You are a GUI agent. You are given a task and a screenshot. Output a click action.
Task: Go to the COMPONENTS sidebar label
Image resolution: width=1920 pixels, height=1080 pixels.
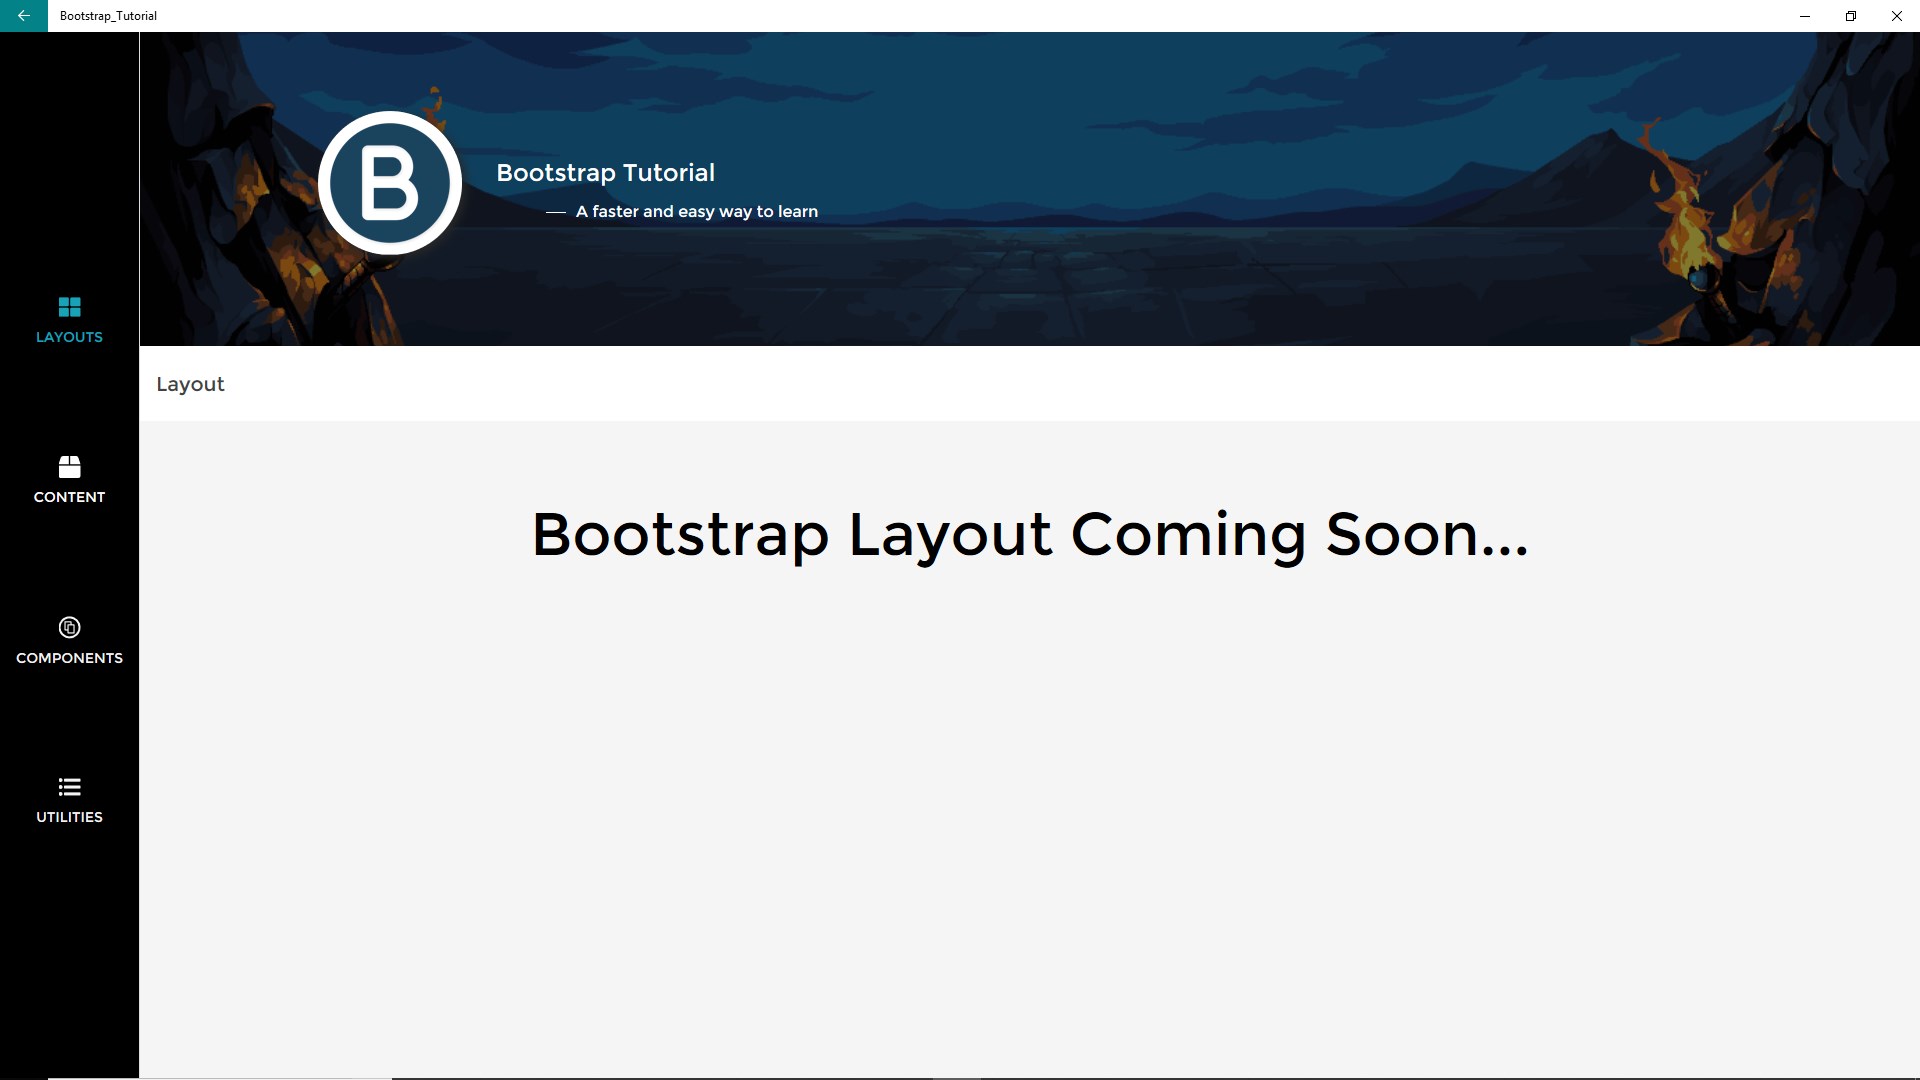(x=69, y=658)
